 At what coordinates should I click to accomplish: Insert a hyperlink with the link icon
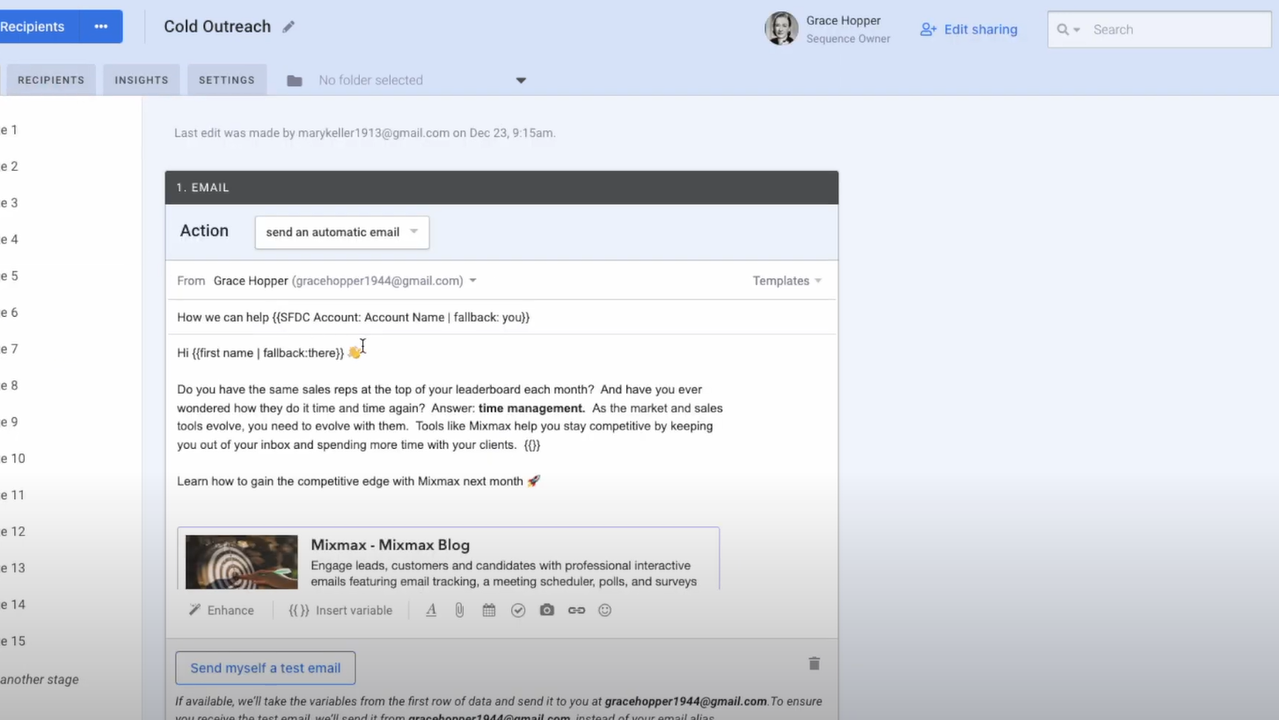point(576,610)
